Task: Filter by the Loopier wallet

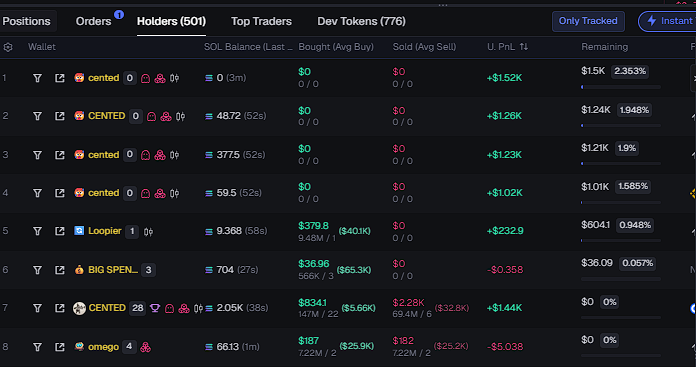Action: (37, 231)
